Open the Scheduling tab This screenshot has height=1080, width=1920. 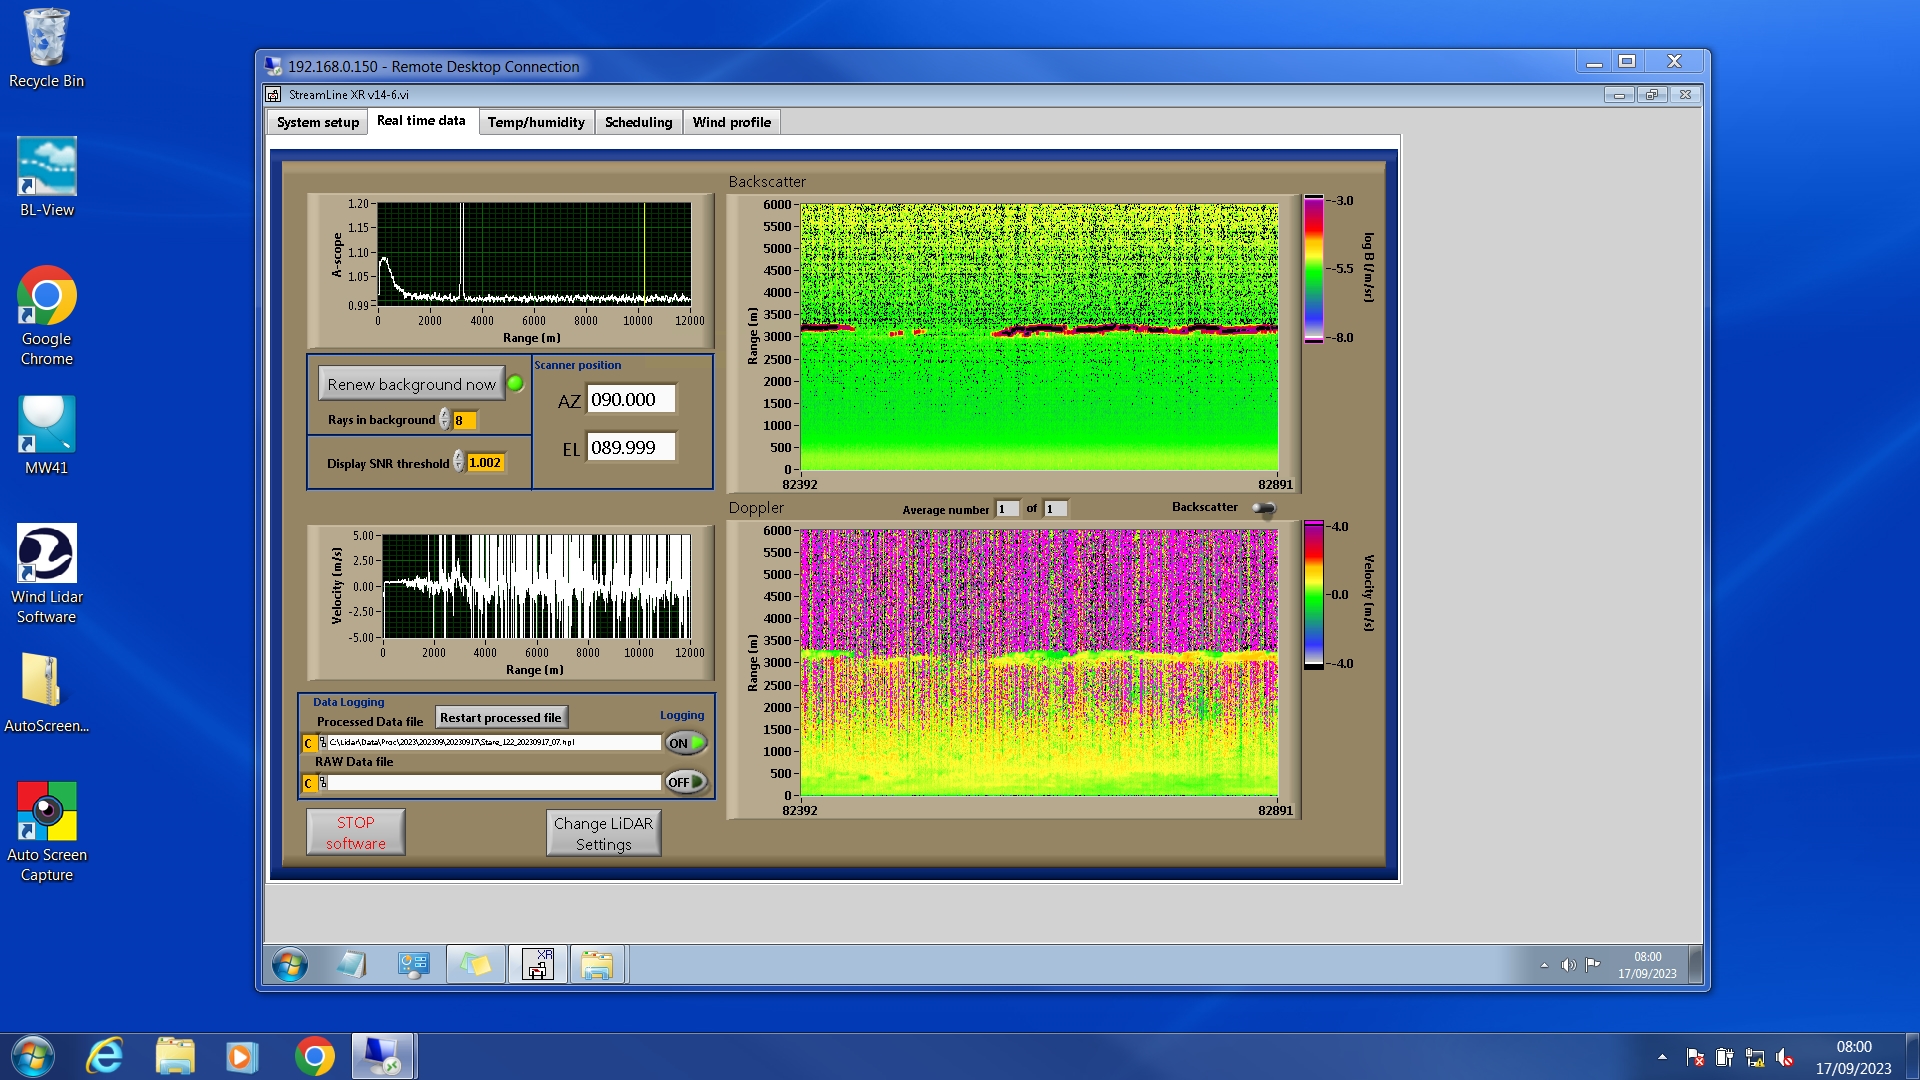[x=638, y=122]
